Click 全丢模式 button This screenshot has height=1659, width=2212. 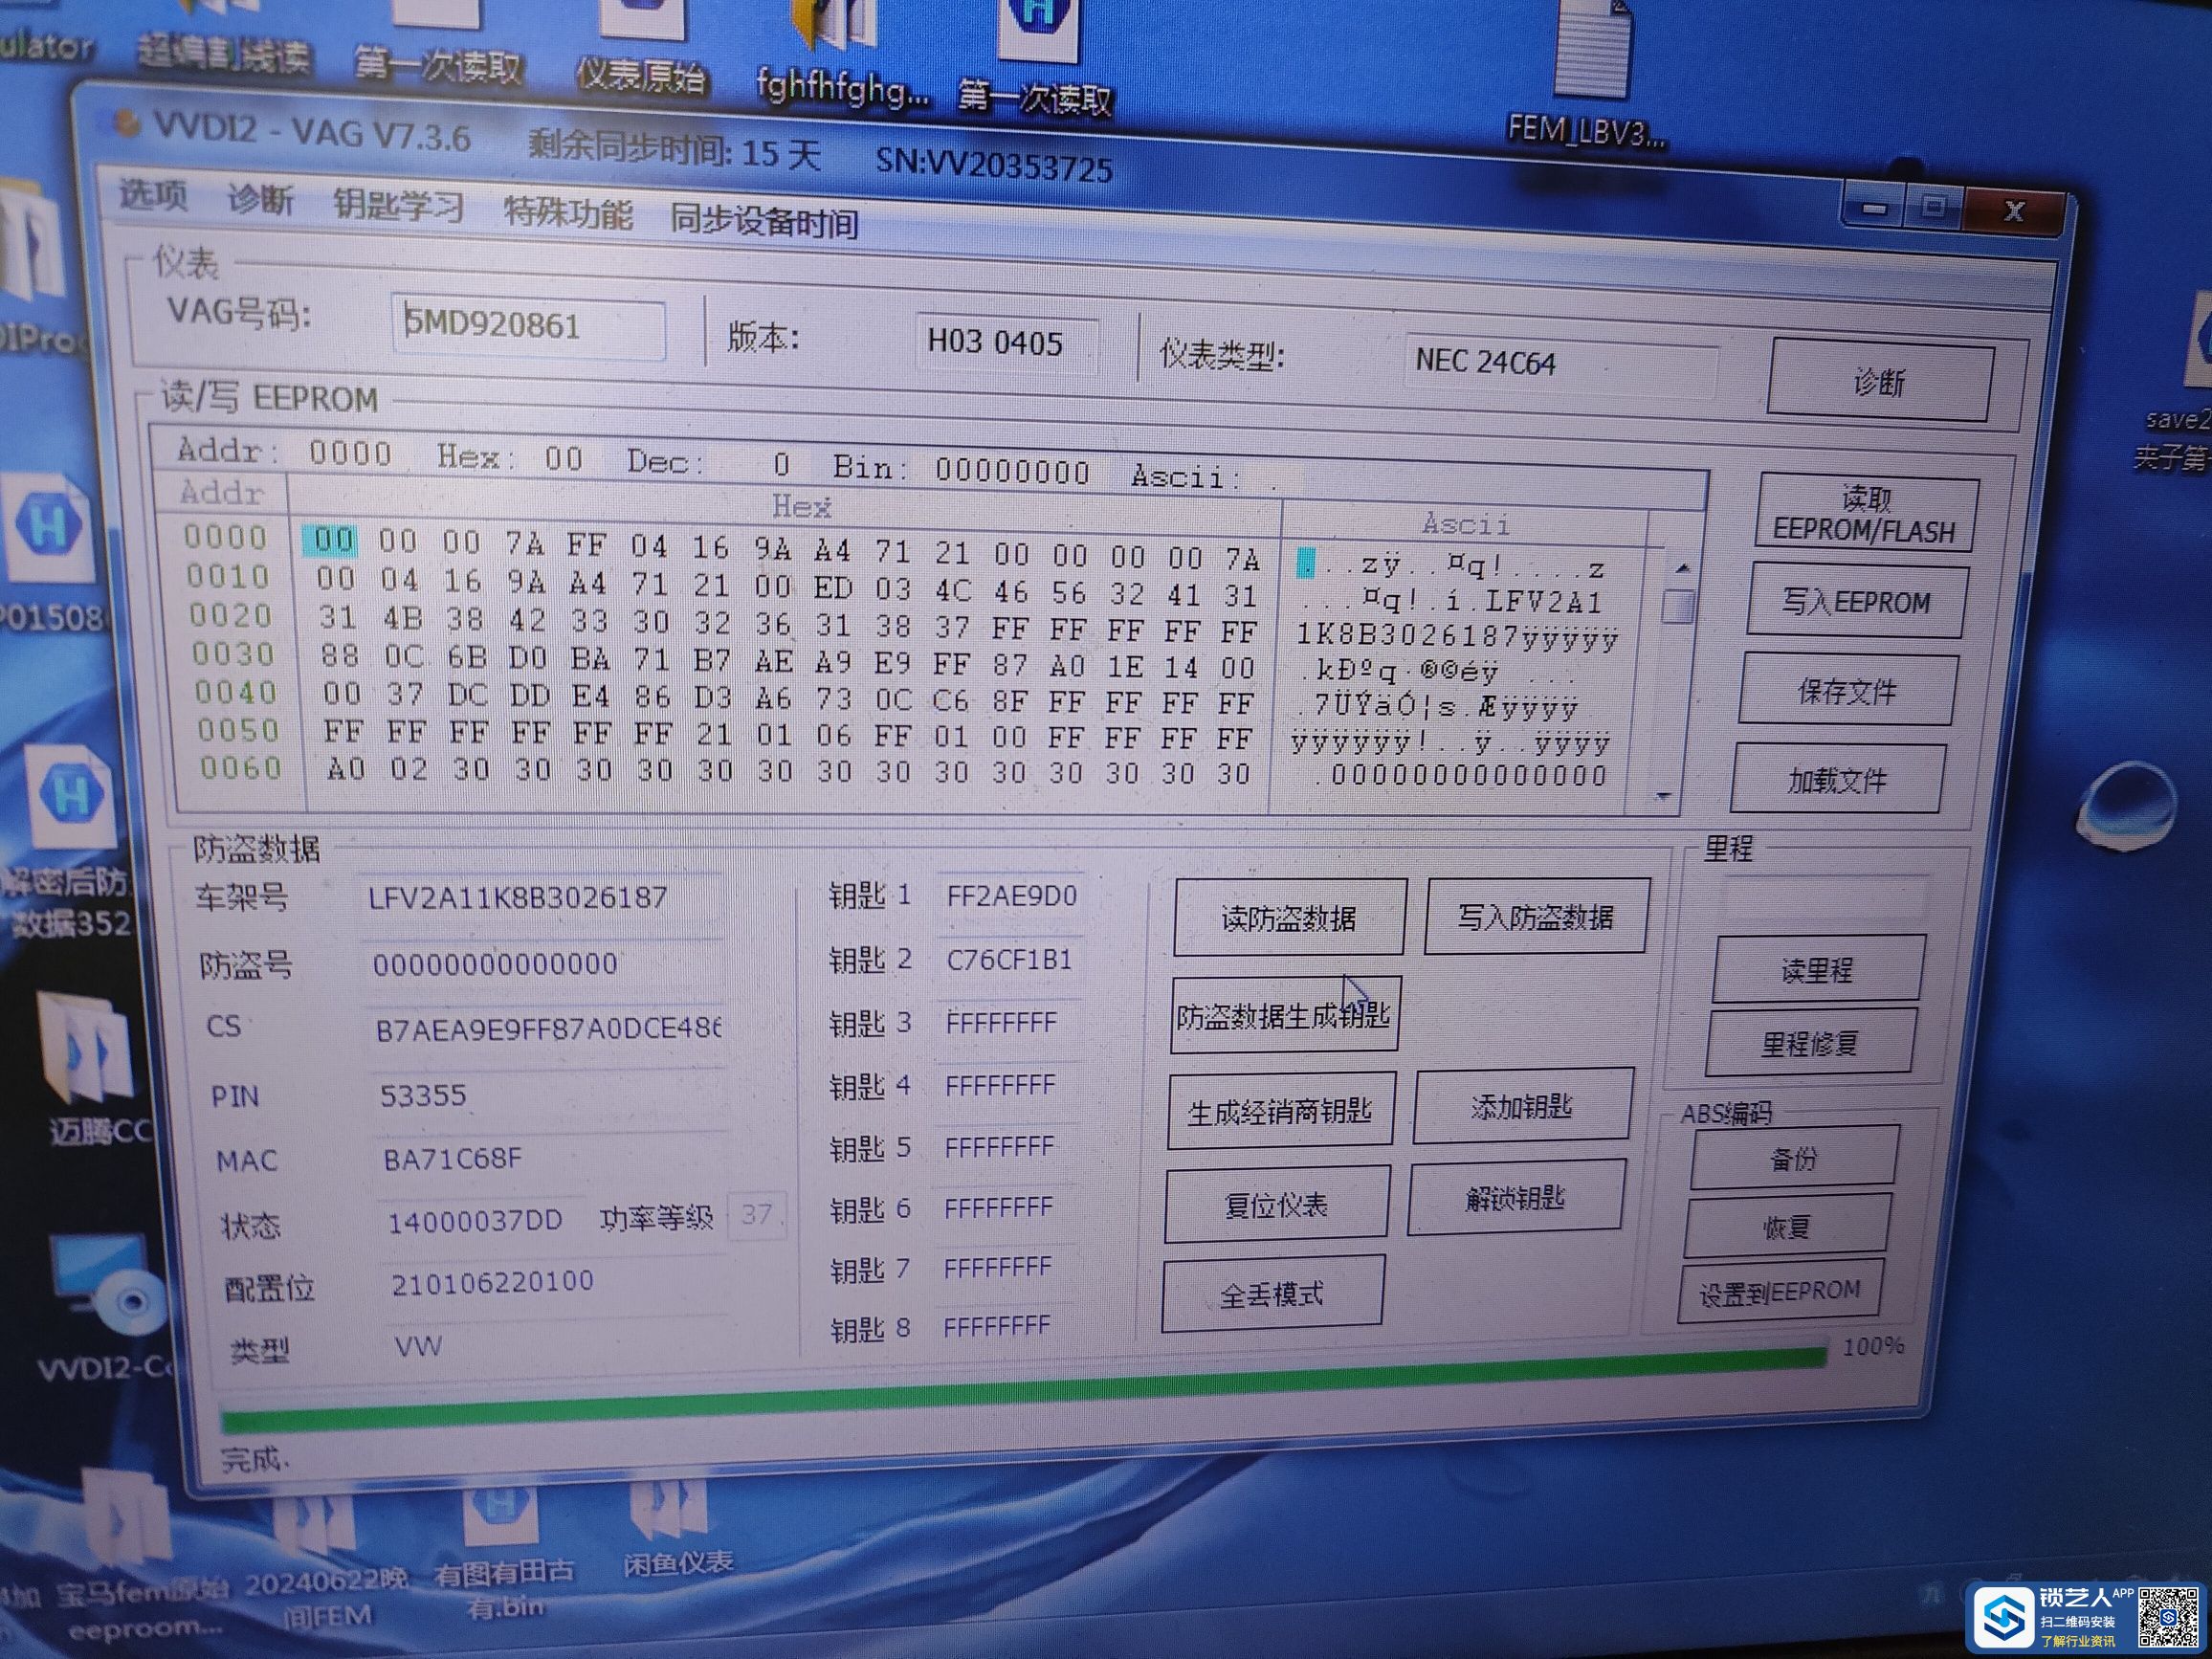pos(1272,1294)
